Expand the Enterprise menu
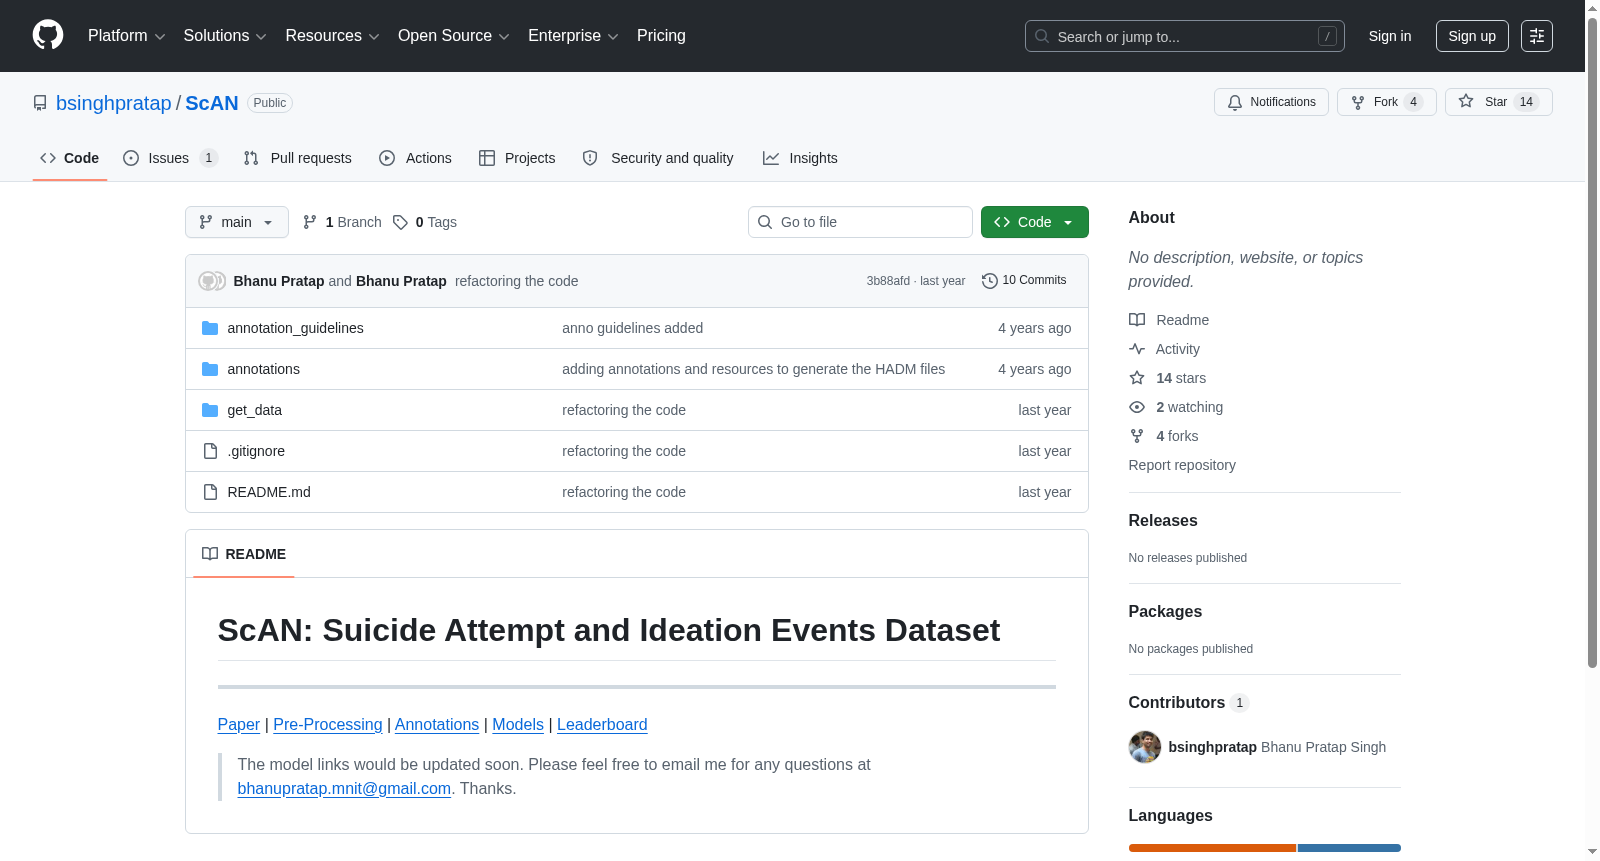Viewport: 1600px width, 861px height. 574,36
